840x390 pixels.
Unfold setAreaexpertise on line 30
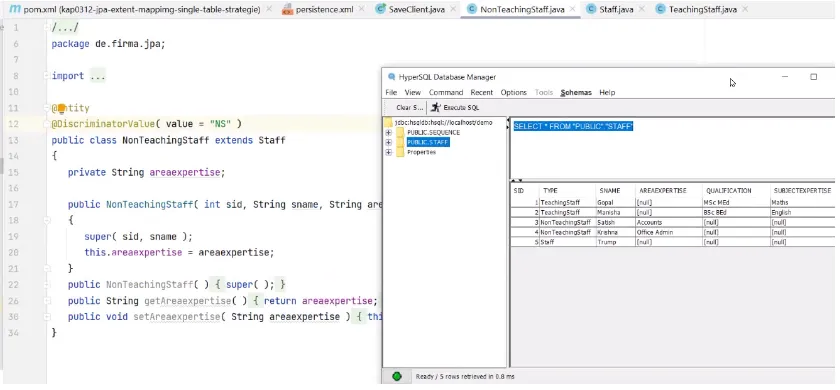pyautogui.click(x=46, y=317)
